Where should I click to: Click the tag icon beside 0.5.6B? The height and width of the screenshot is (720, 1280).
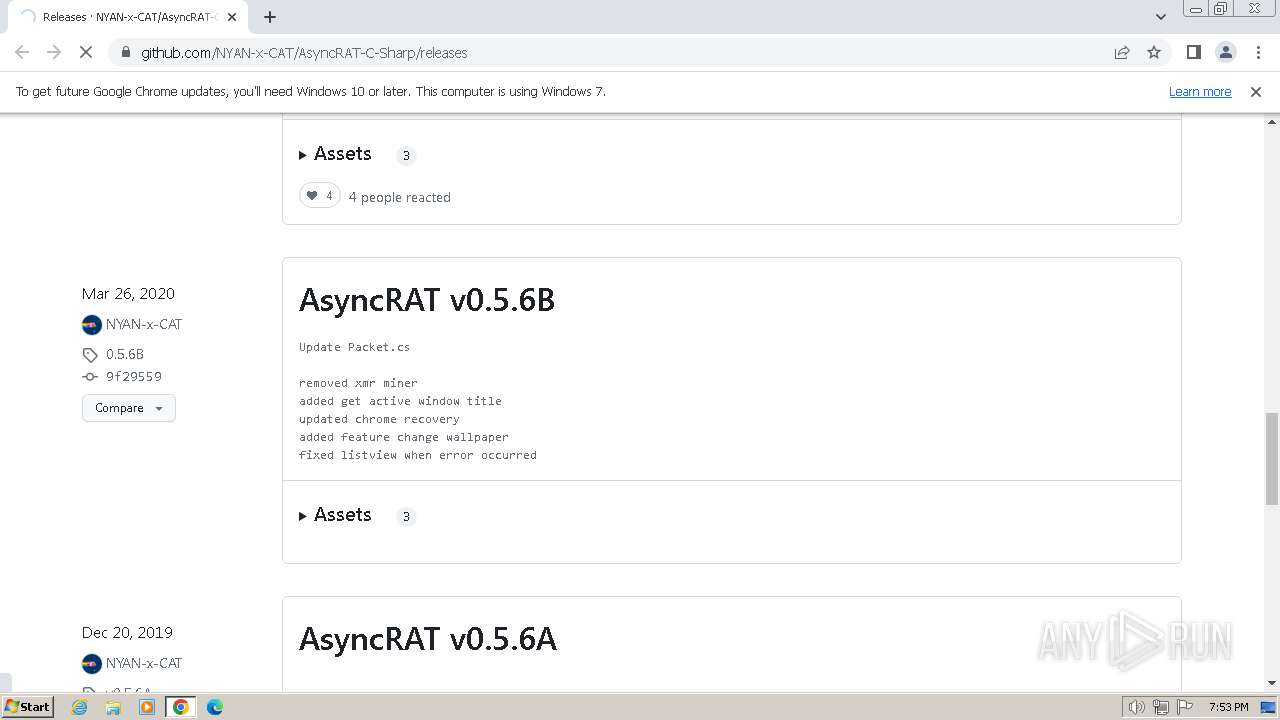[x=90, y=355]
